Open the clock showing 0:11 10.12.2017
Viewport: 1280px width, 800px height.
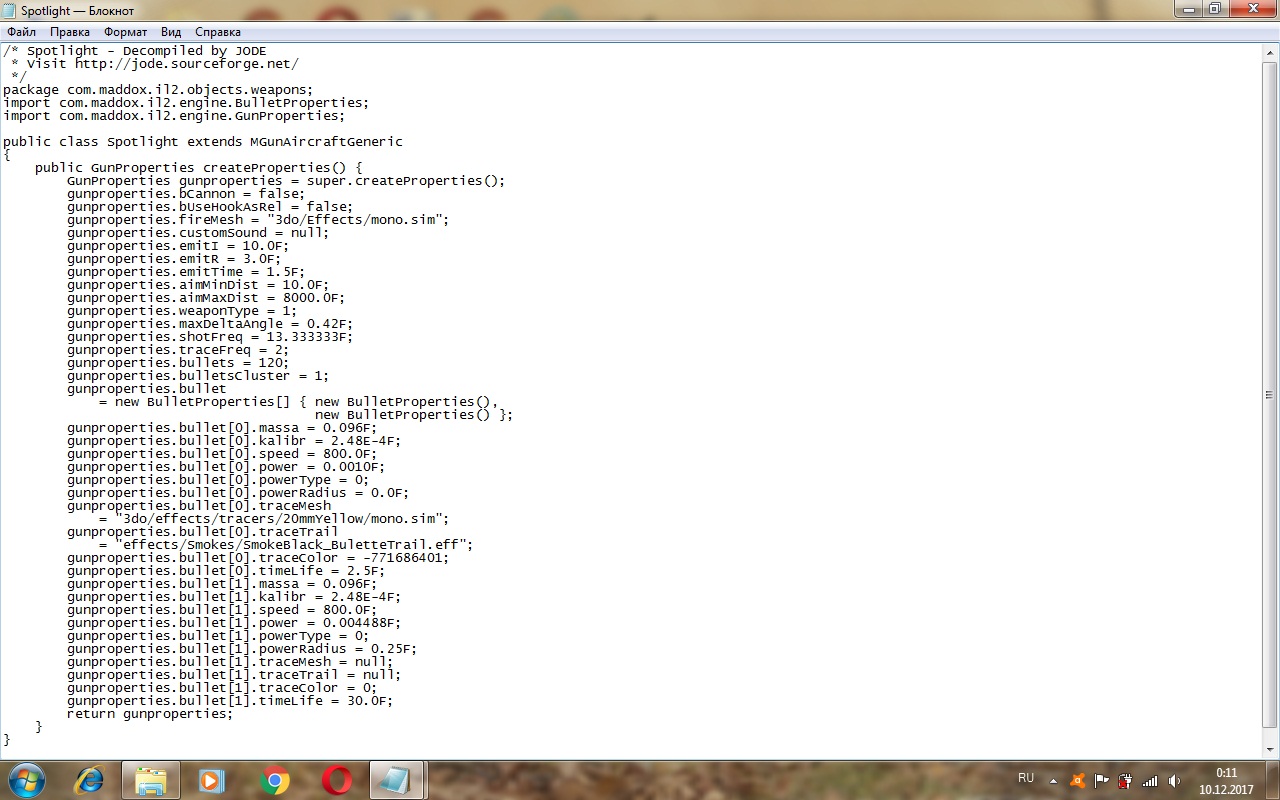(1226, 781)
